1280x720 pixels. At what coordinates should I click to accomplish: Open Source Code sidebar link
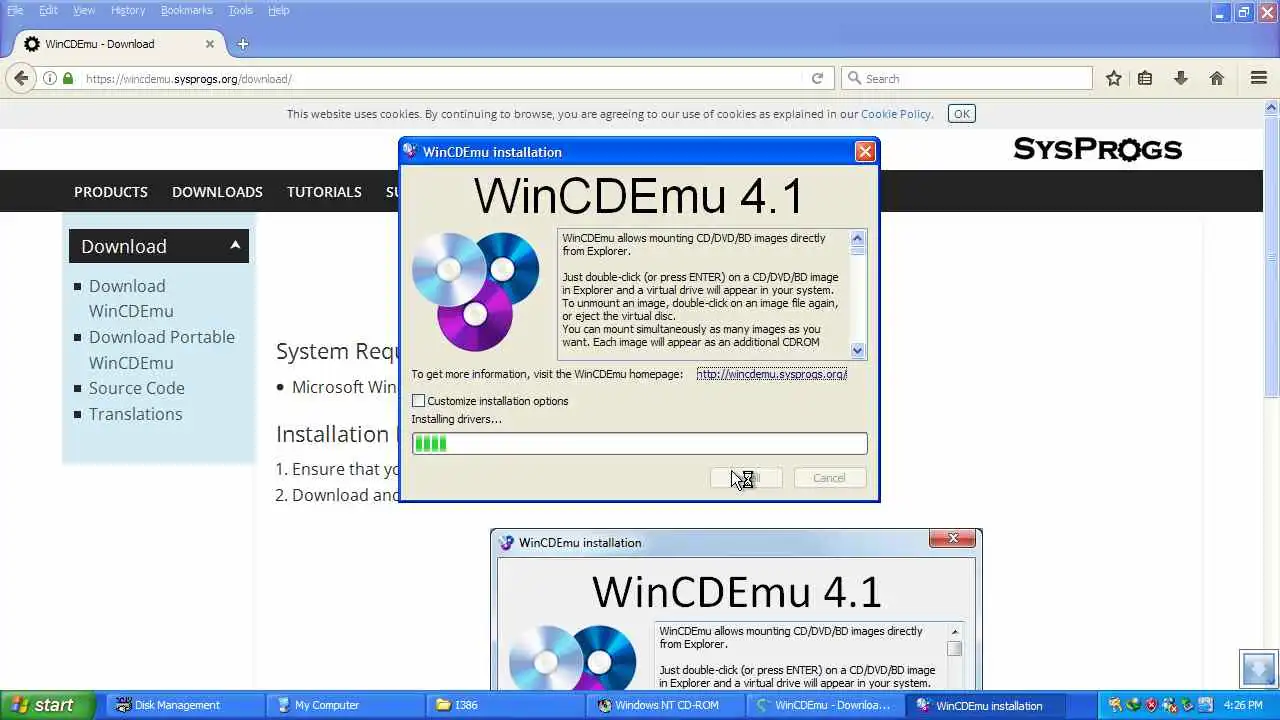tap(137, 388)
